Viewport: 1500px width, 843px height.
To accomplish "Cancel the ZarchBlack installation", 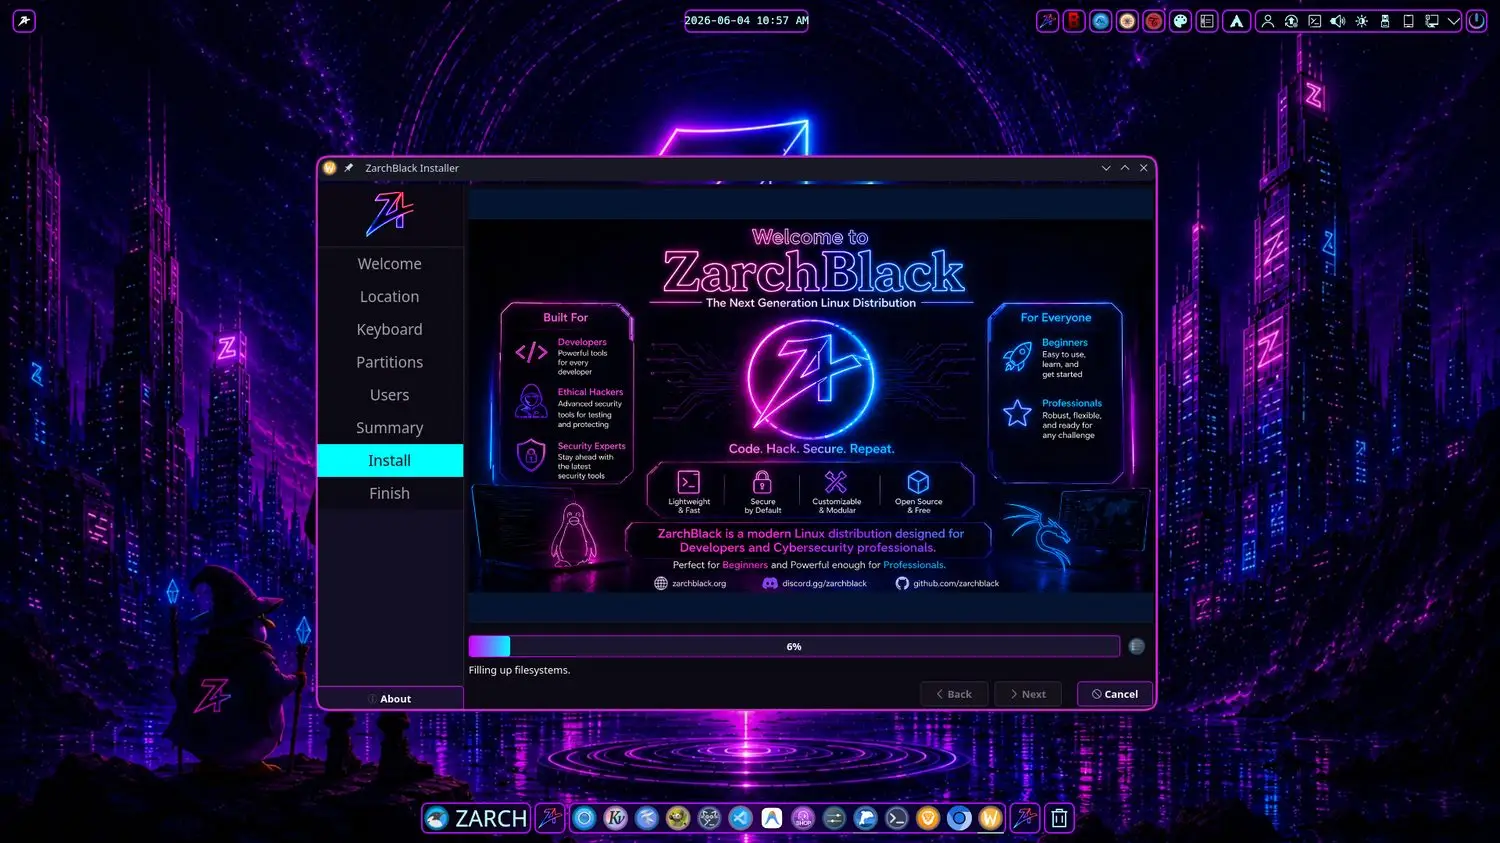I will pyautogui.click(x=1114, y=694).
